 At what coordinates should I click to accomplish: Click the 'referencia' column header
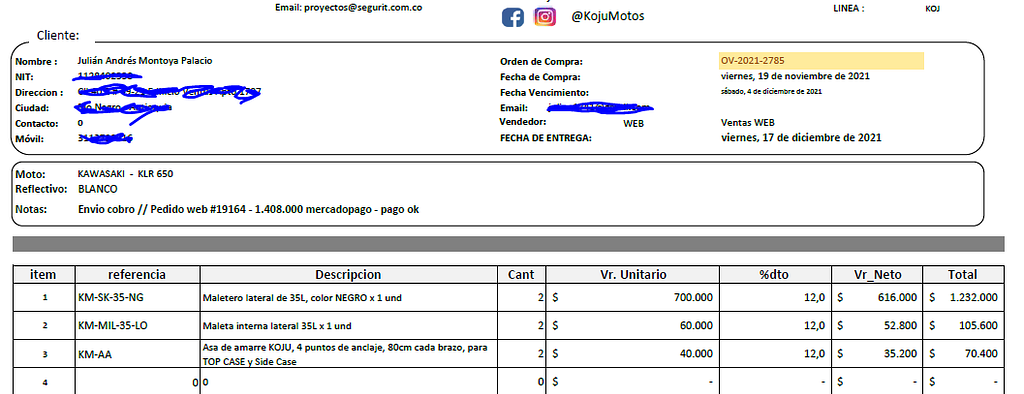pos(137,275)
